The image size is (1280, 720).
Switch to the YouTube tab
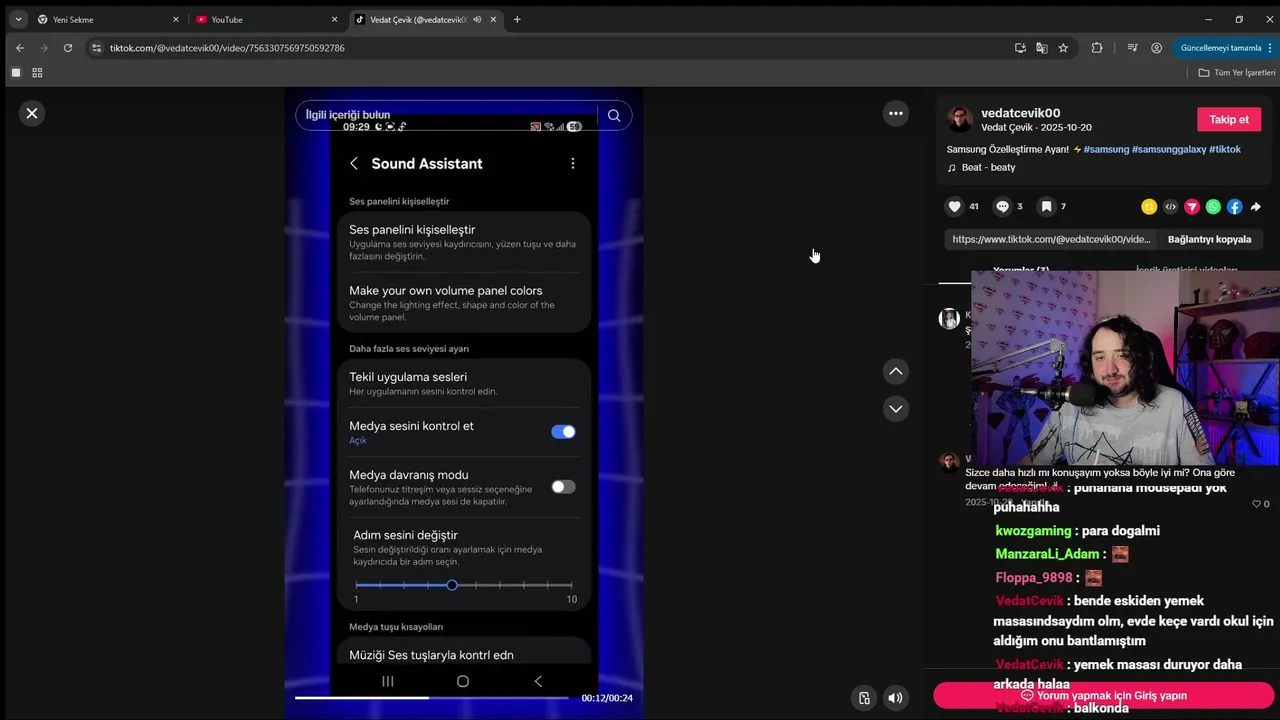pyautogui.click(x=266, y=19)
